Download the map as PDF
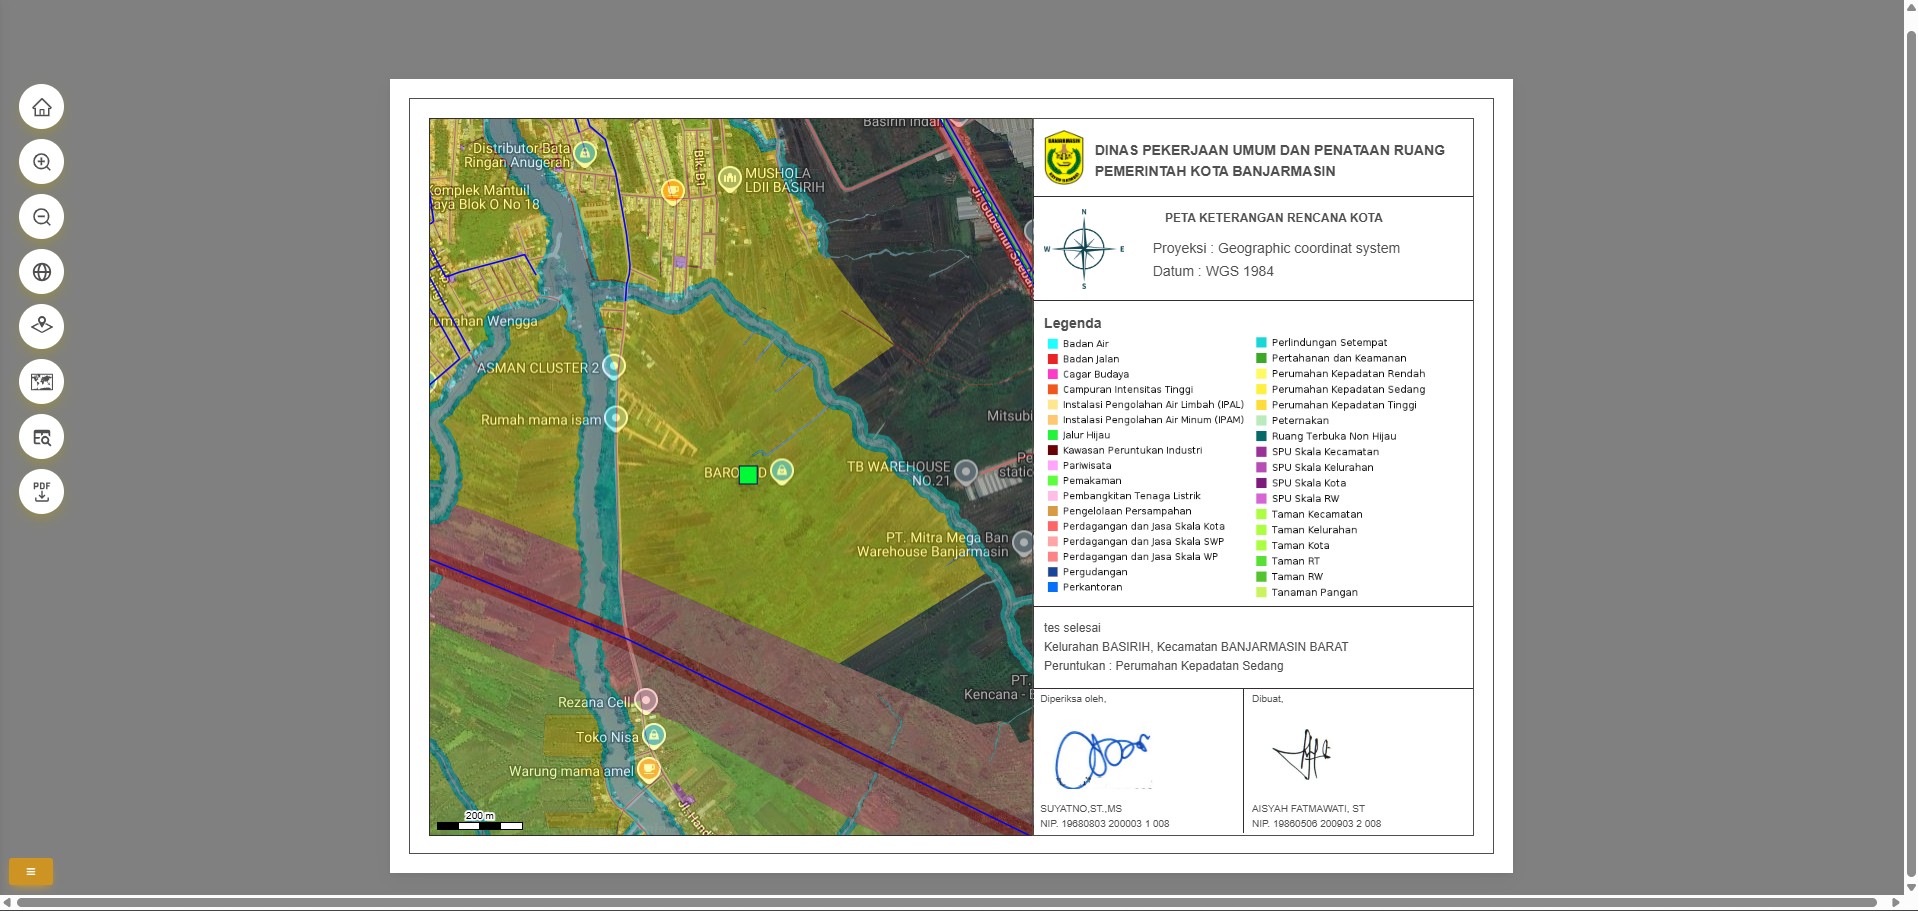The height and width of the screenshot is (911, 1918). click(x=41, y=492)
